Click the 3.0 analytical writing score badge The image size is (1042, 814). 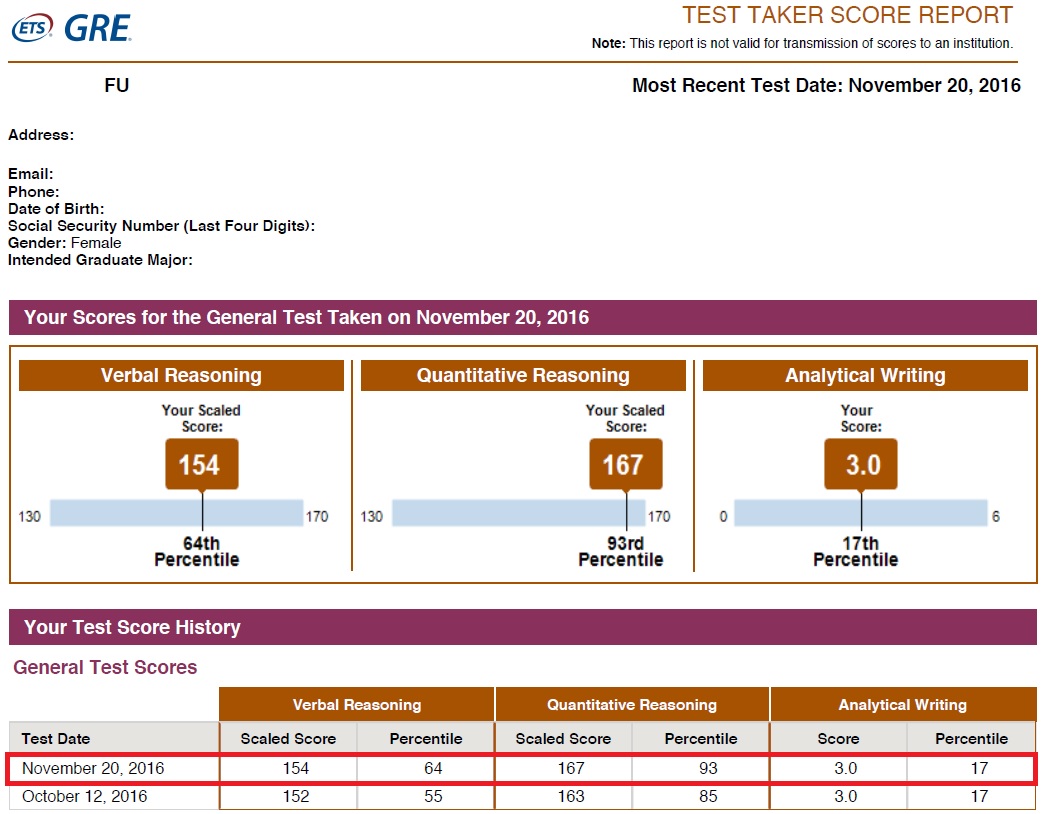click(x=861, y=464)
